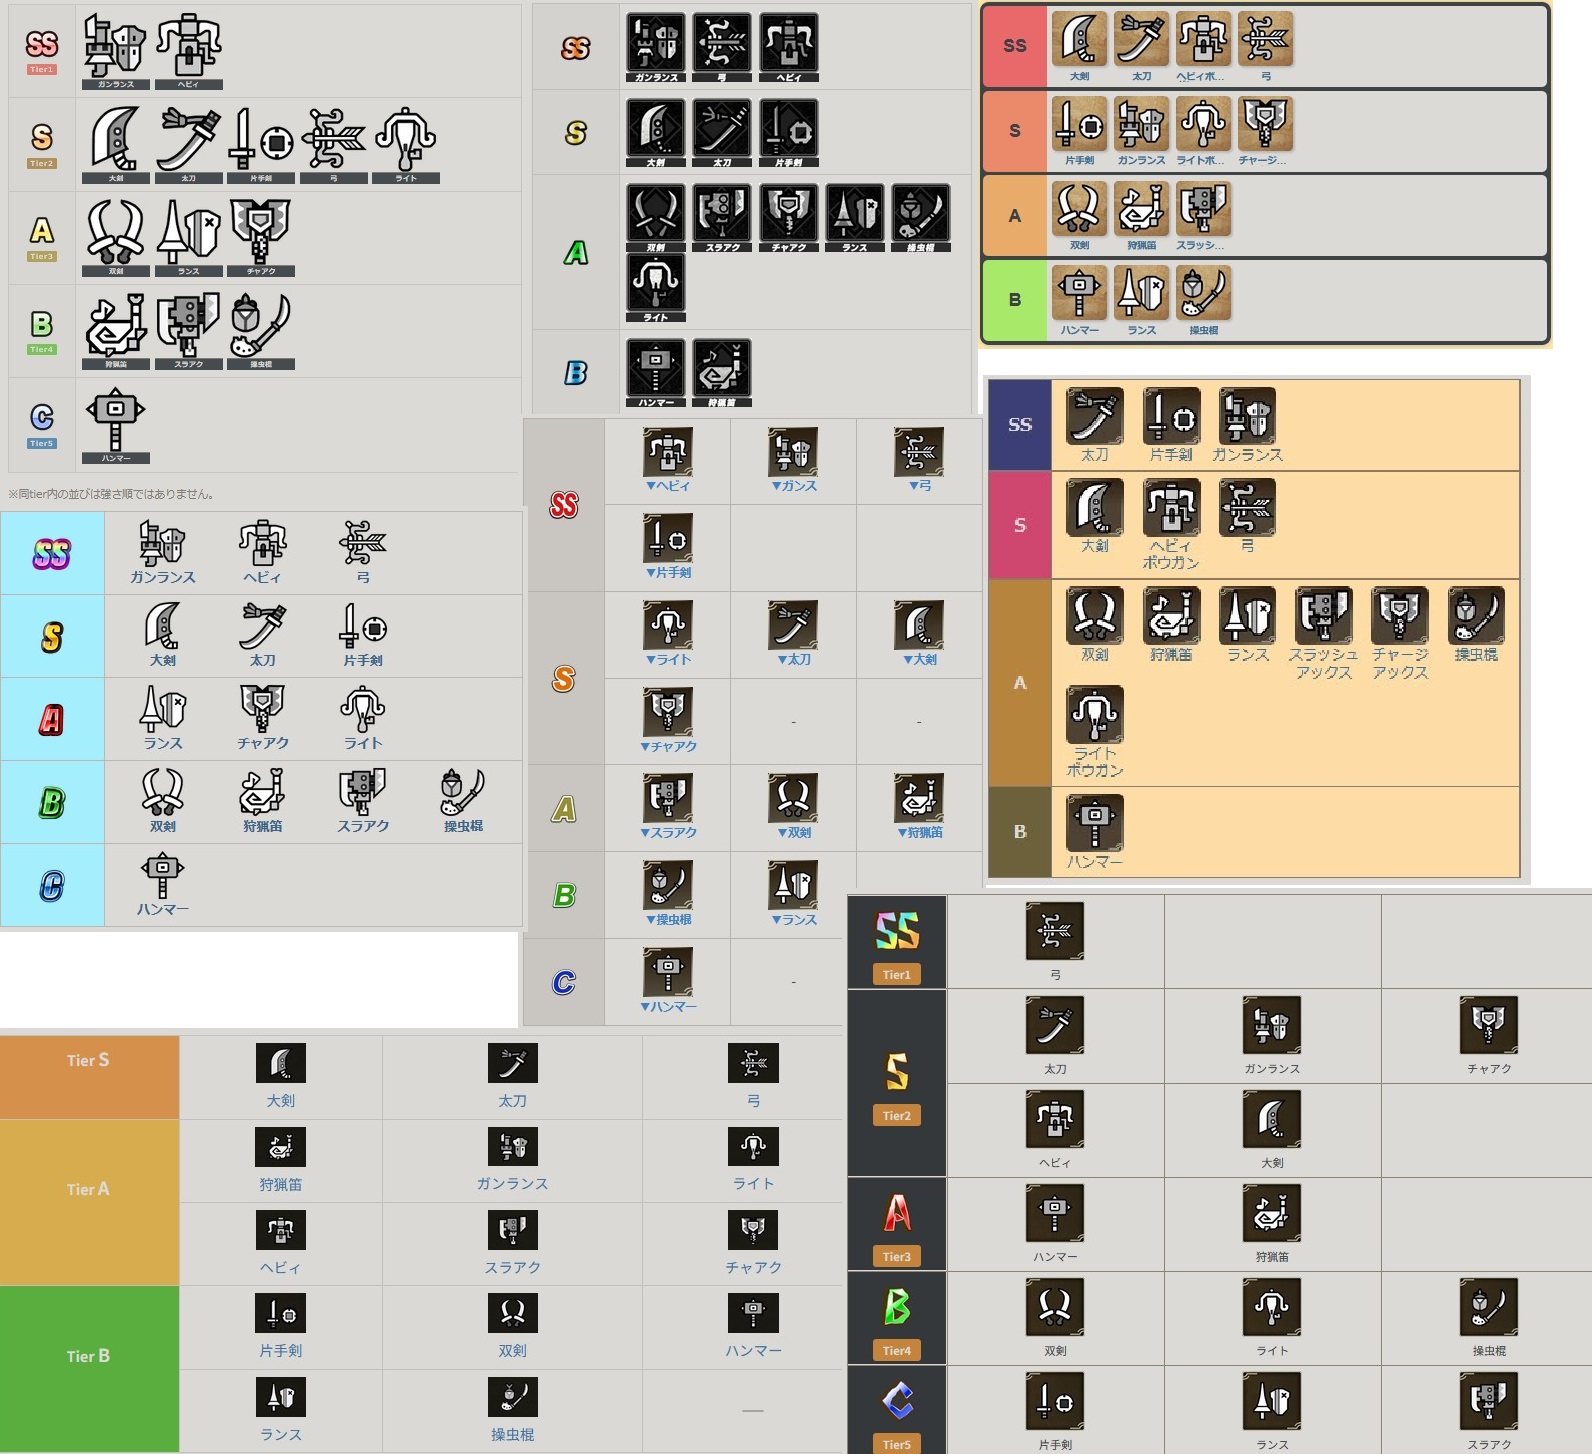Click the チャージ... icon in salmon S row
The width and height of the screenshot is (1592, 1454).
point(1265,124)
